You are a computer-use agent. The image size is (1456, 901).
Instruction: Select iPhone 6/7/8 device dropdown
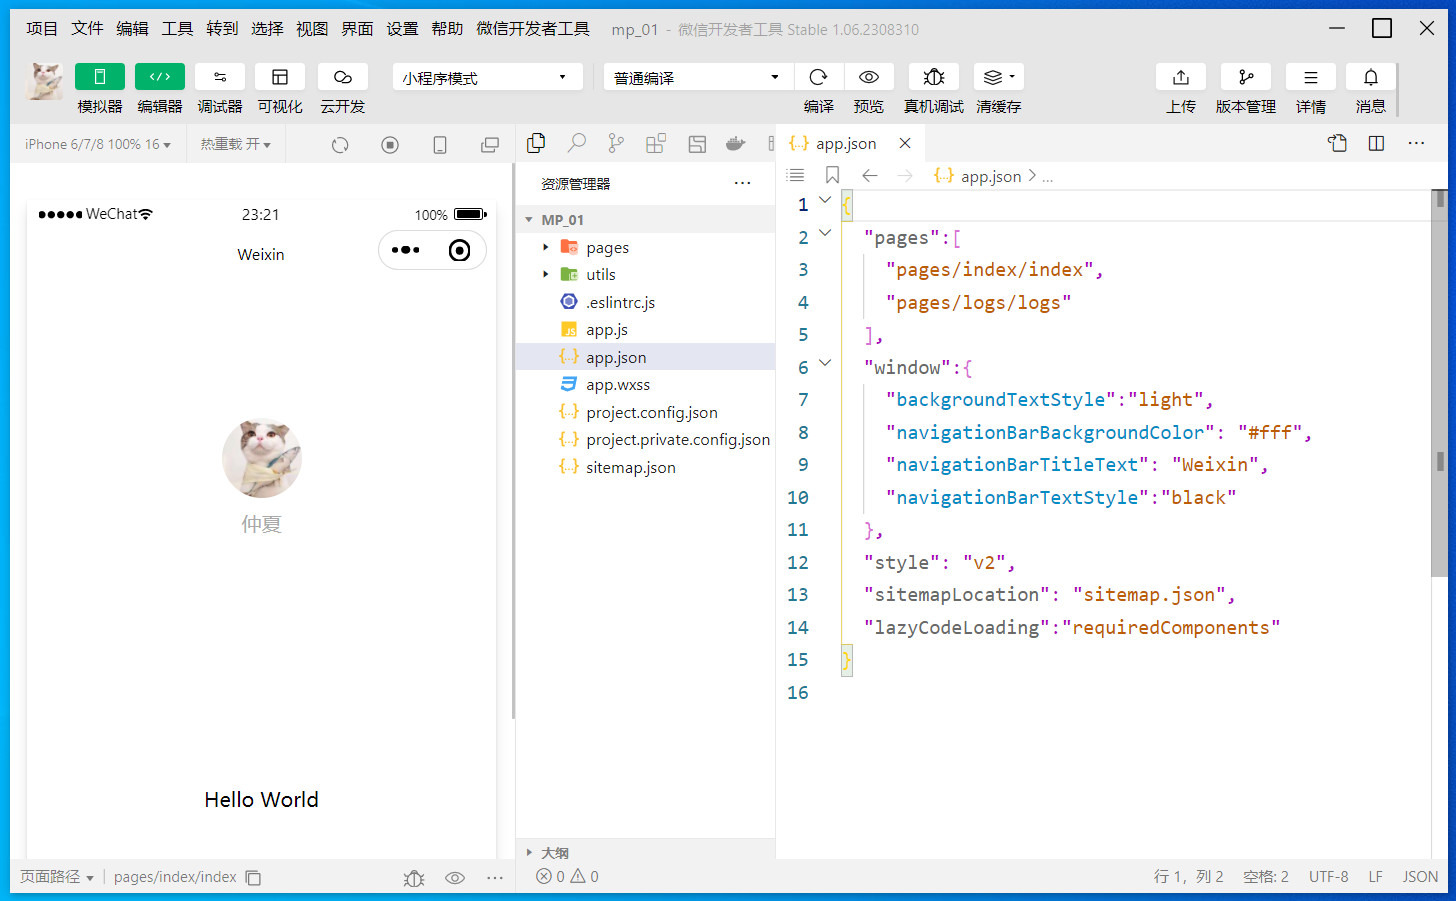[x=98, y=144]
